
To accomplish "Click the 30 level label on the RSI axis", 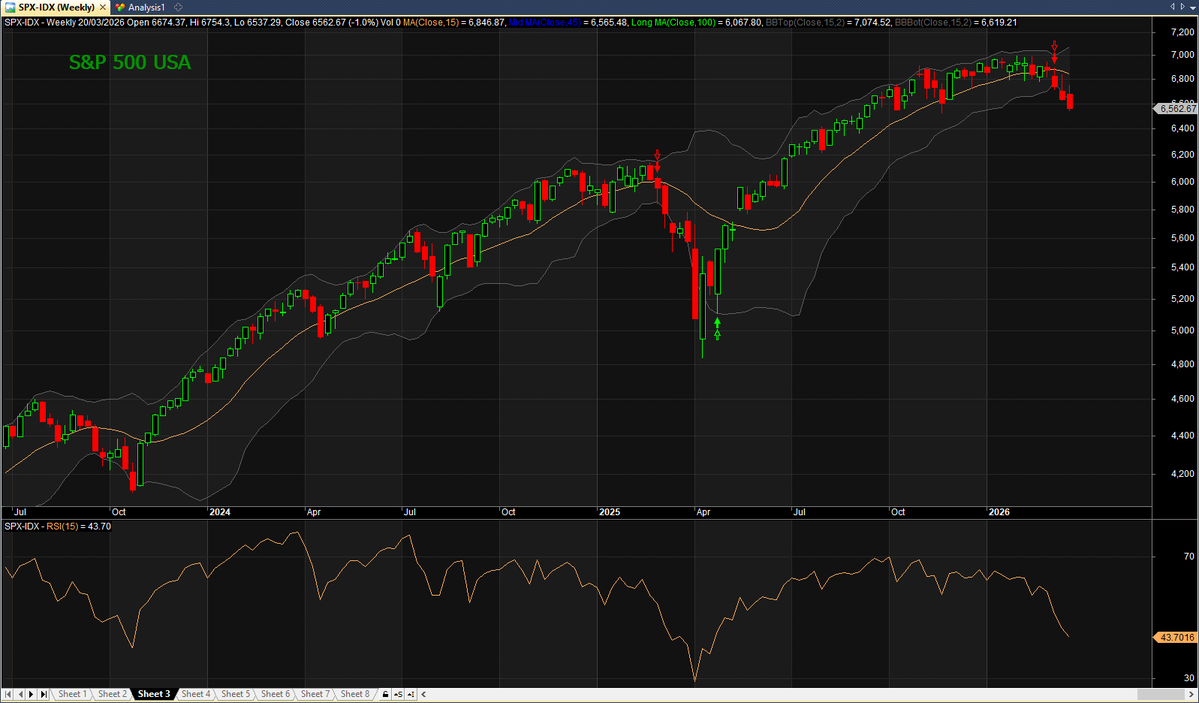I will click(x=1189, y=679).
